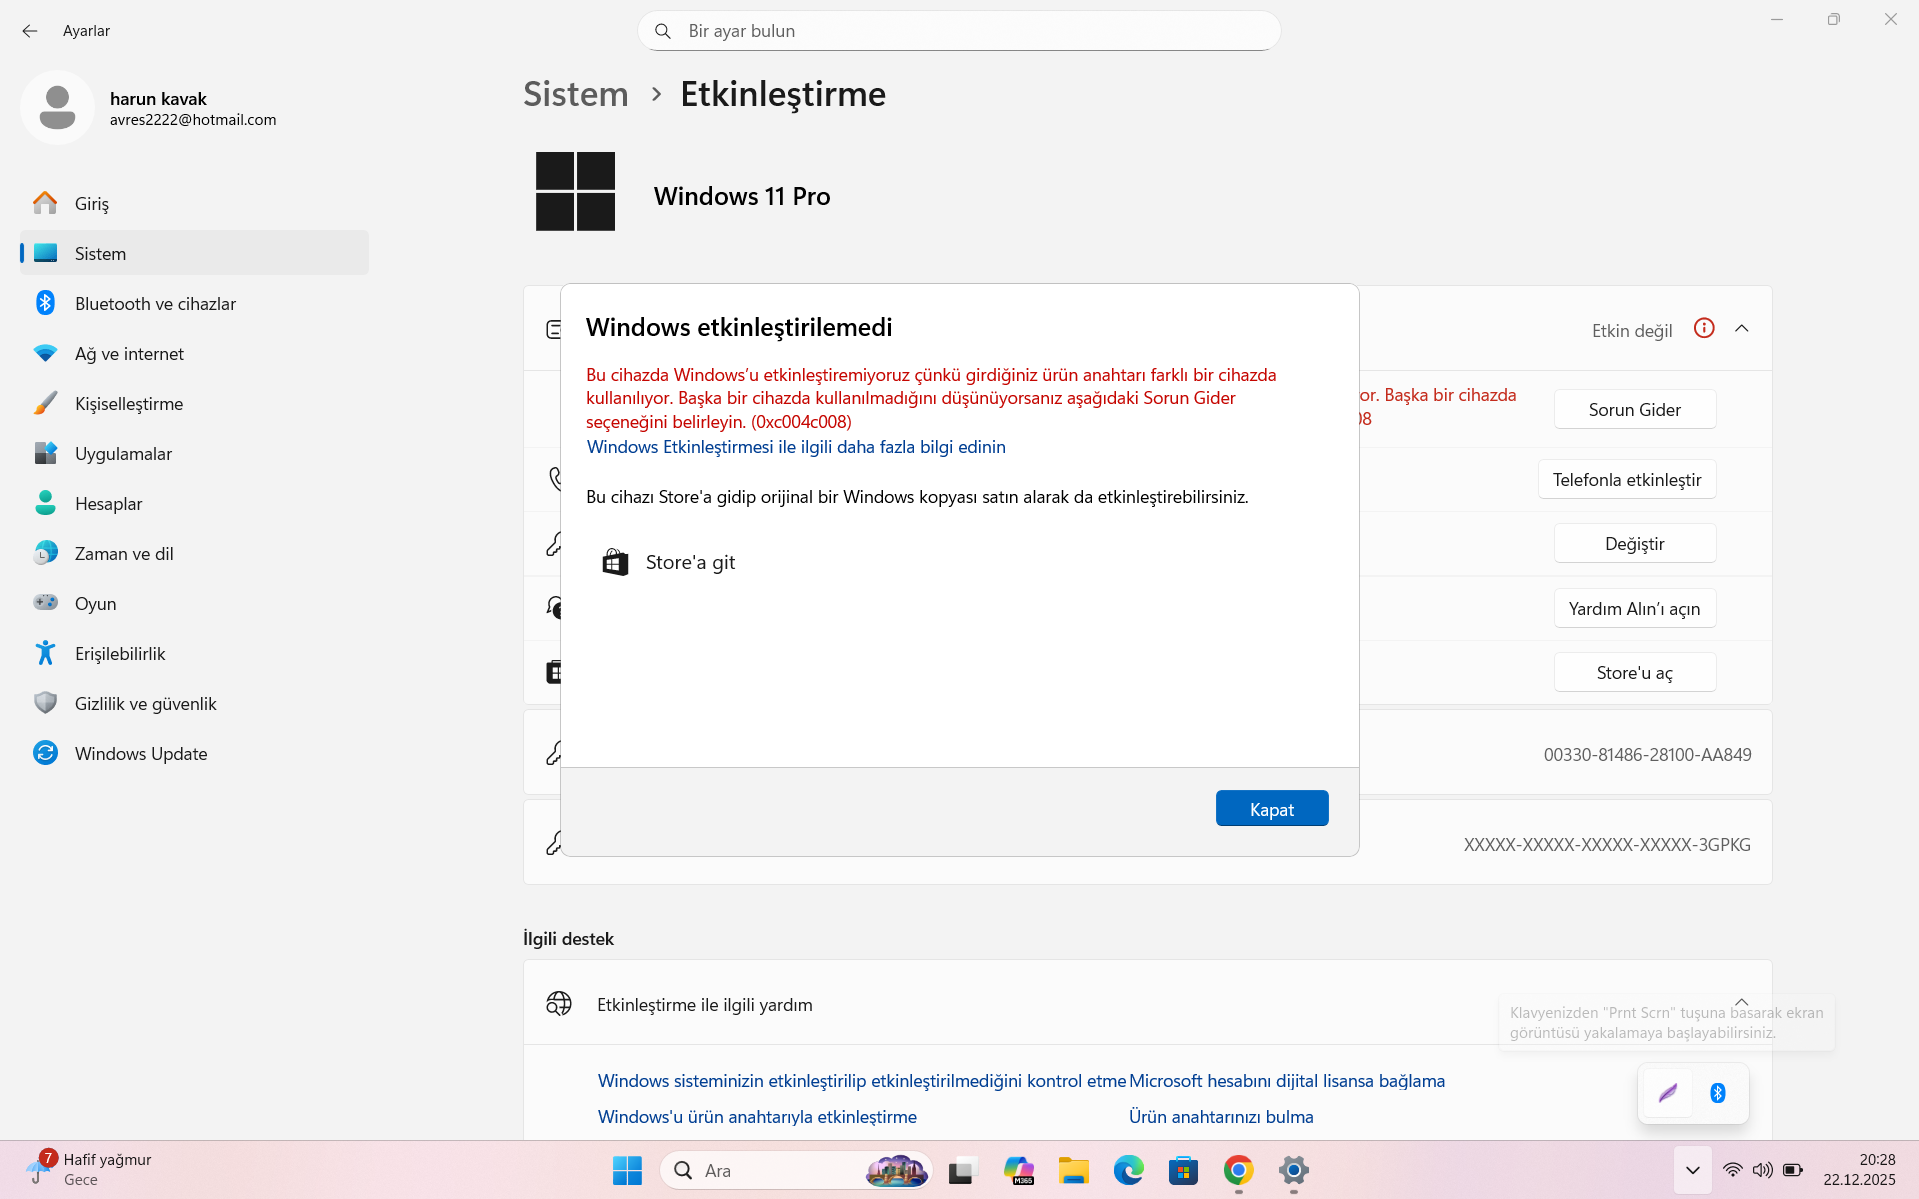This screenshot has width=1919, height=1199.
Task: Click product key XXXXX-XXXXX-XXXXX-XXXXX-3GPKG
Action: click(1607, 845)
